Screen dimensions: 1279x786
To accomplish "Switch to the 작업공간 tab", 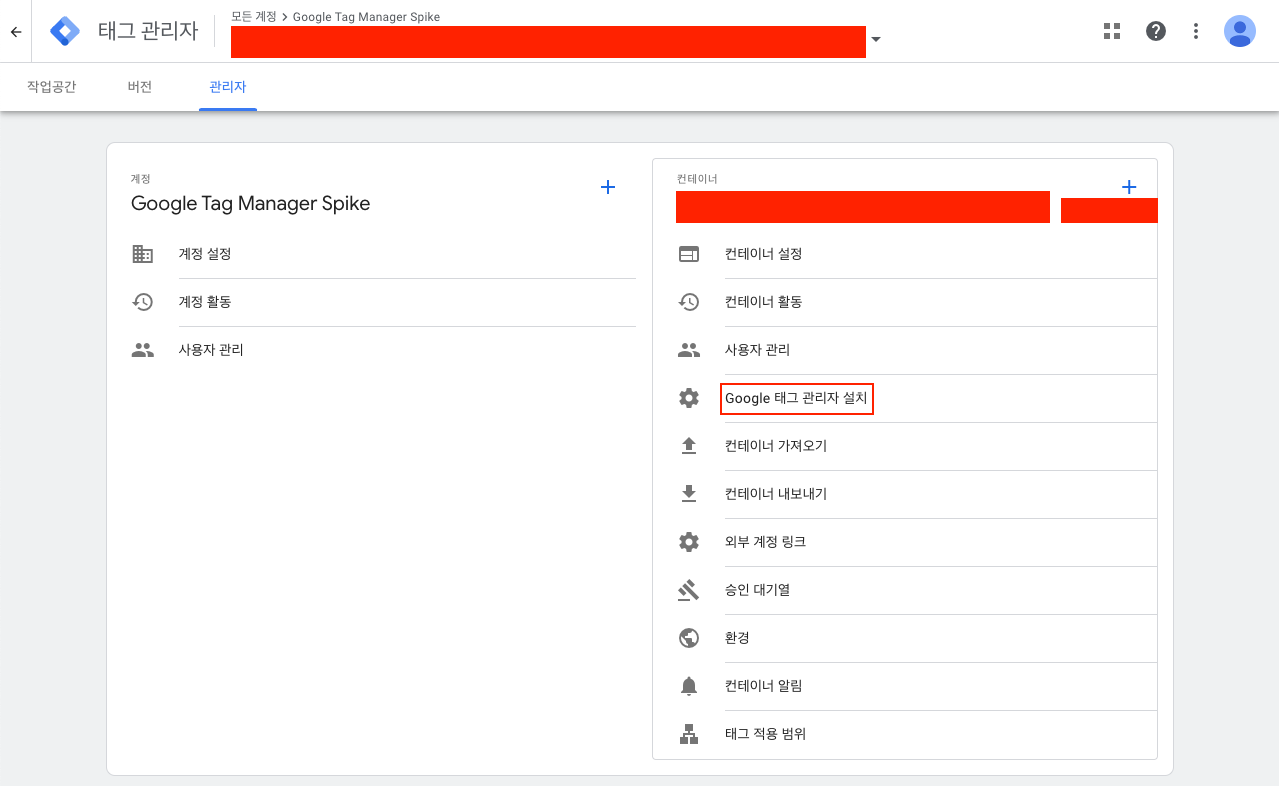I will [52, 87].
